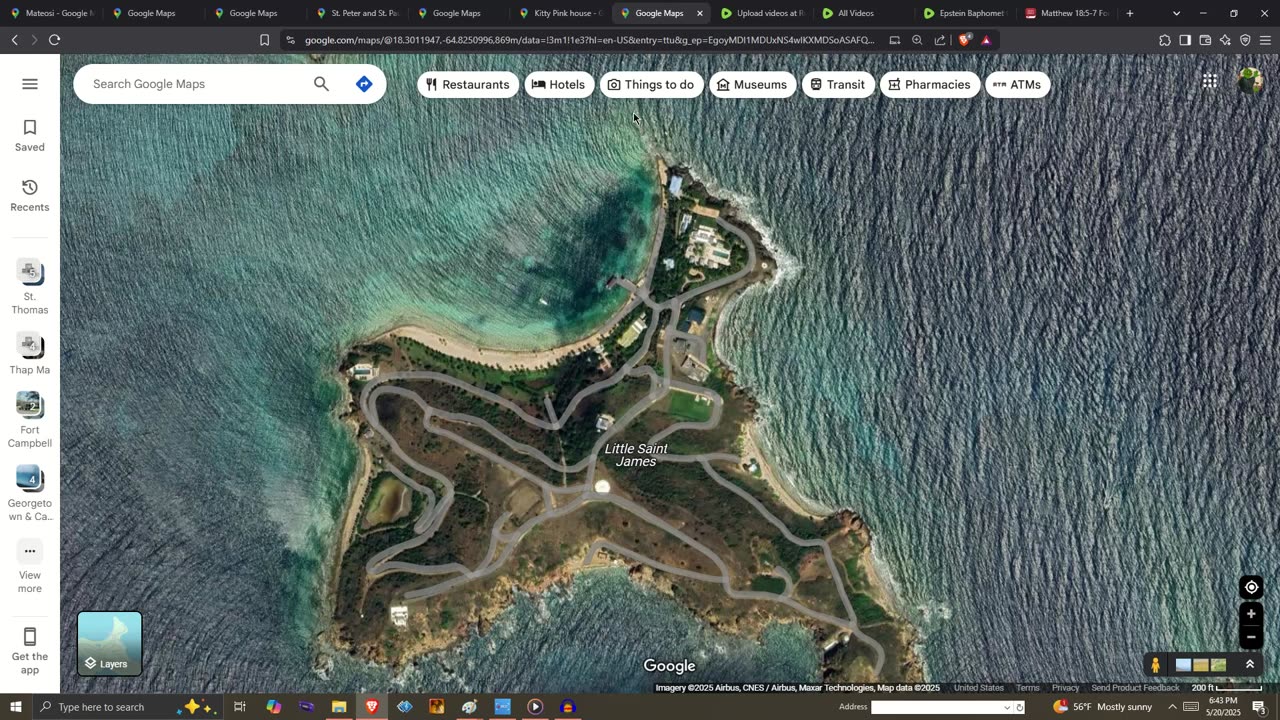Show Transit options

click(x=838, y=85)
